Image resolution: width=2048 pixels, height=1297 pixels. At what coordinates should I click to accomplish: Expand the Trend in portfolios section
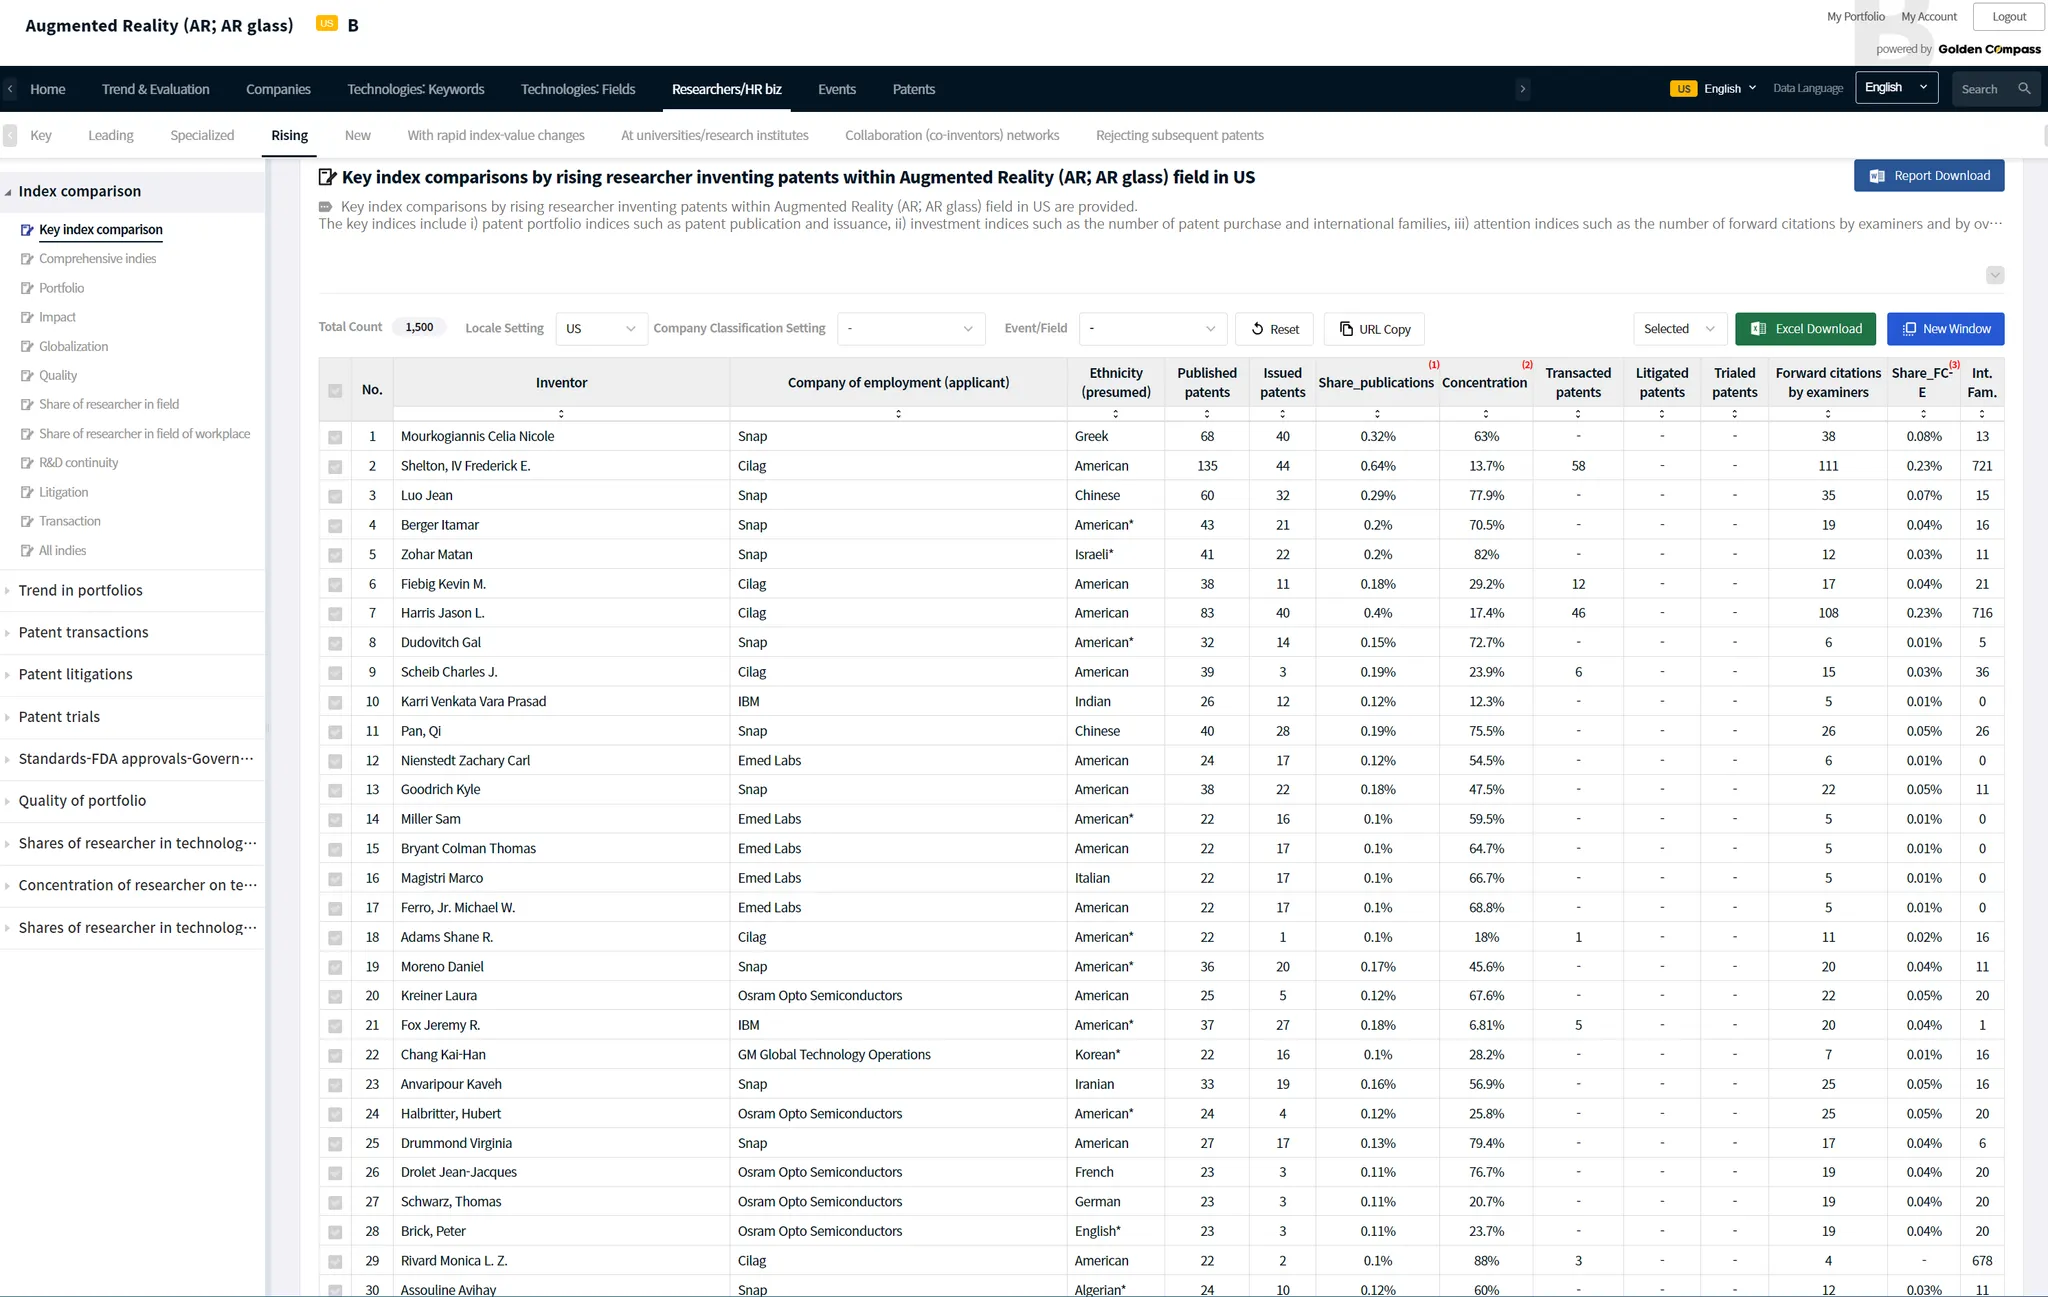[x=80, y=591]
